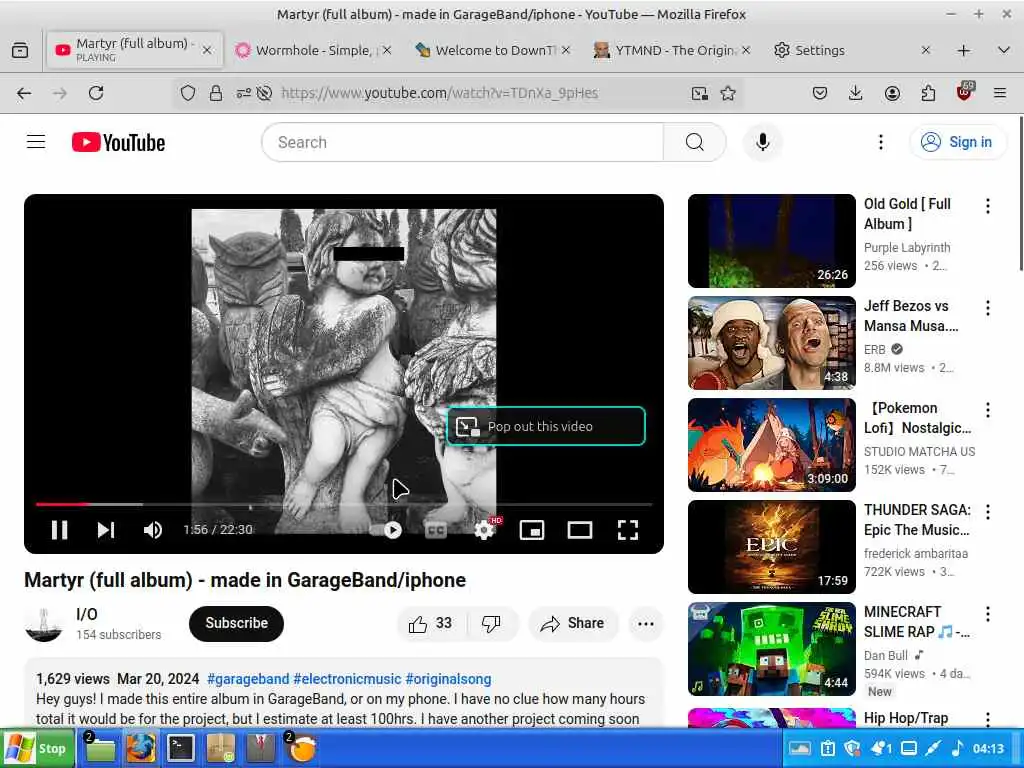Go back to previous page
Viewport: 1024px width, 768px height.
click(x=24, y=93)
